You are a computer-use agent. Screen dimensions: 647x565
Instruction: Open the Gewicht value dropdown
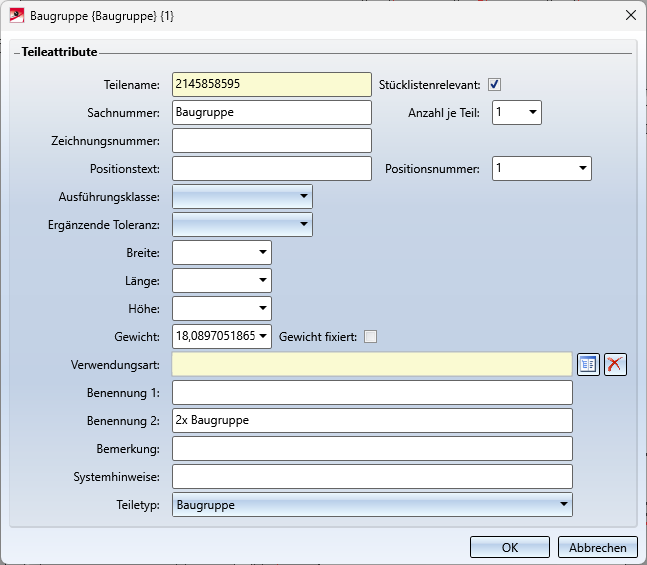coord(262,336)
